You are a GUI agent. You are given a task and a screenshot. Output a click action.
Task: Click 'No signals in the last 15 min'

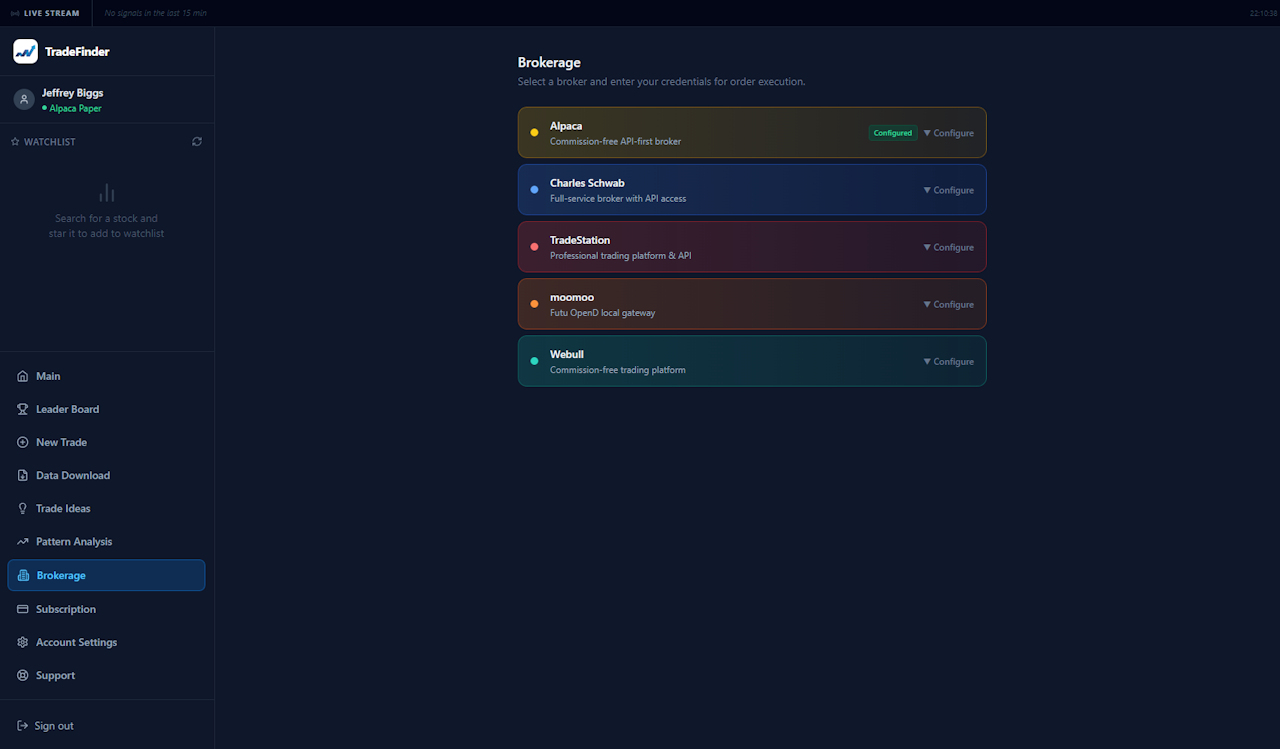156,13
